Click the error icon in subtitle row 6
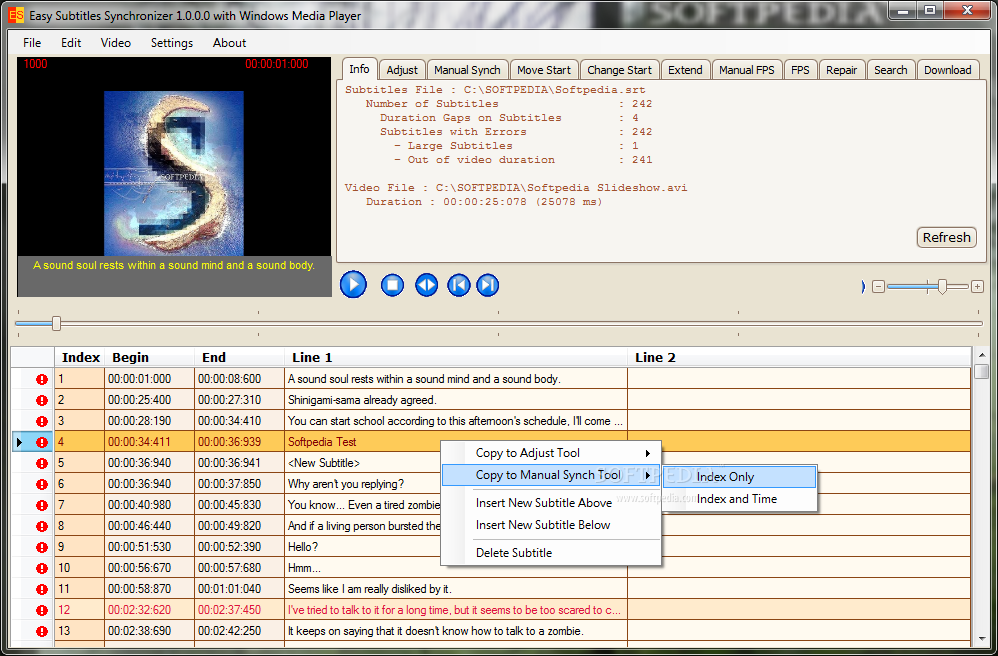The image size is (998, 656). point(42,484)
